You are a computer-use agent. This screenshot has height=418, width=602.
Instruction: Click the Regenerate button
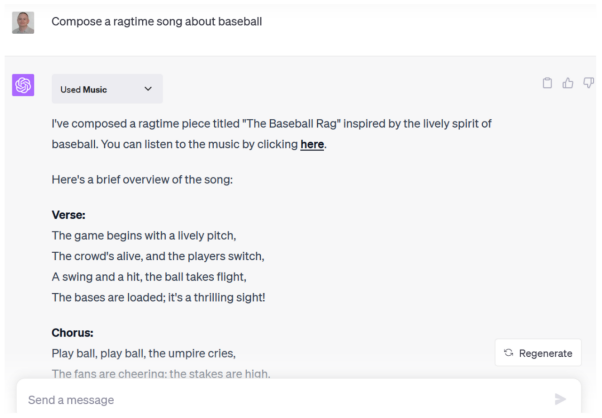coord(538,353)
